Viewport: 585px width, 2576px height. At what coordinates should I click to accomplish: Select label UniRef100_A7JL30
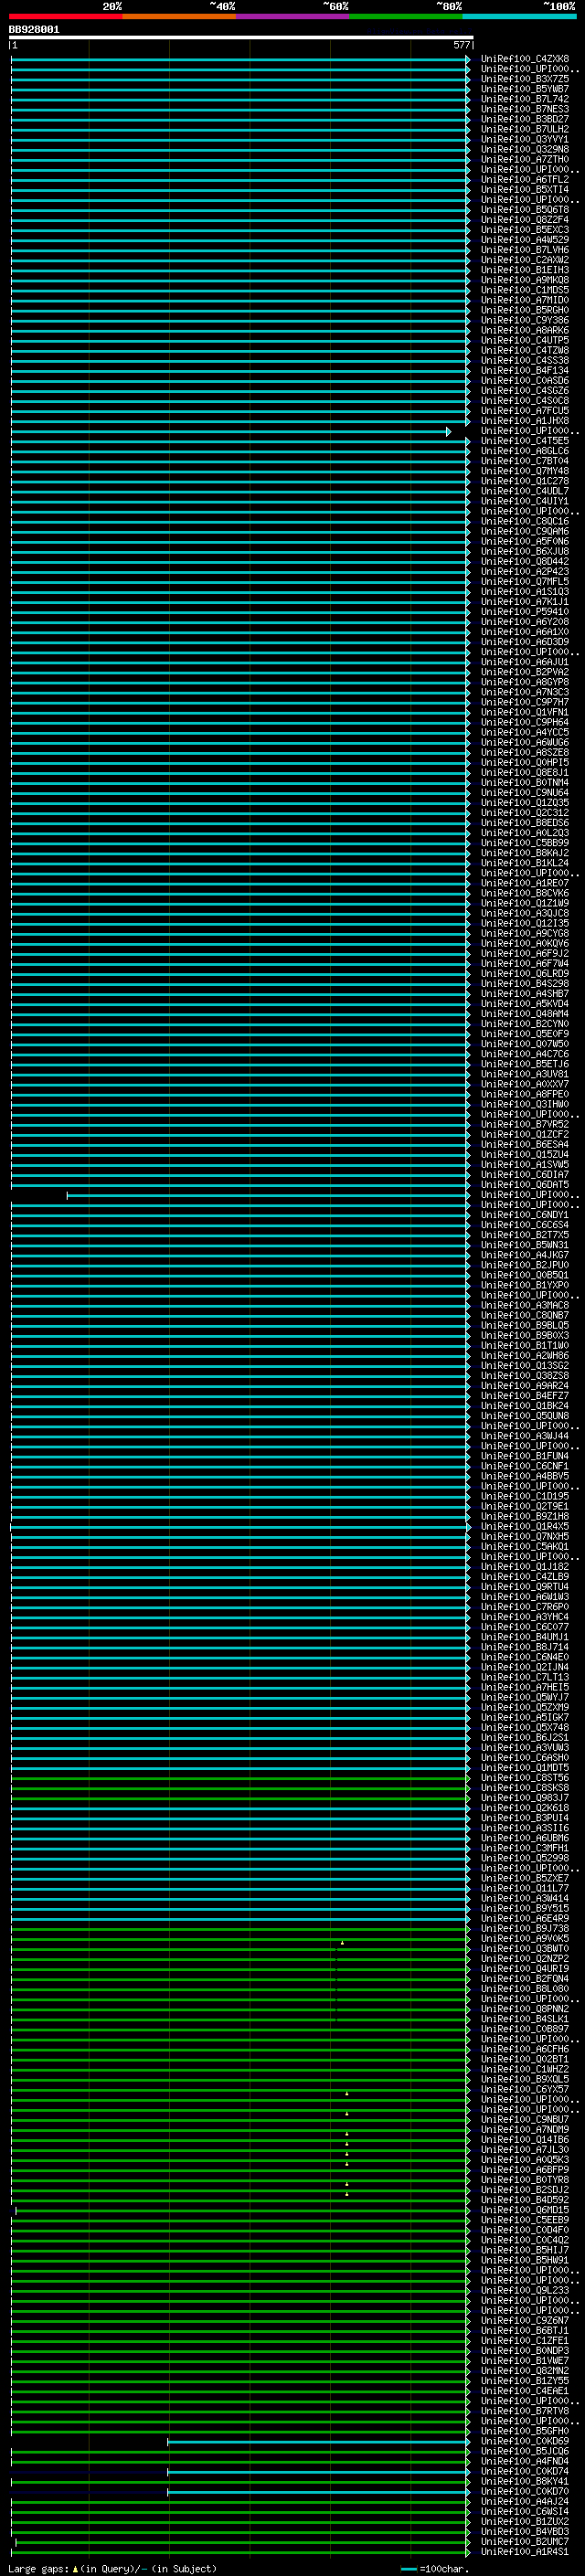(x=524, y=2149)
